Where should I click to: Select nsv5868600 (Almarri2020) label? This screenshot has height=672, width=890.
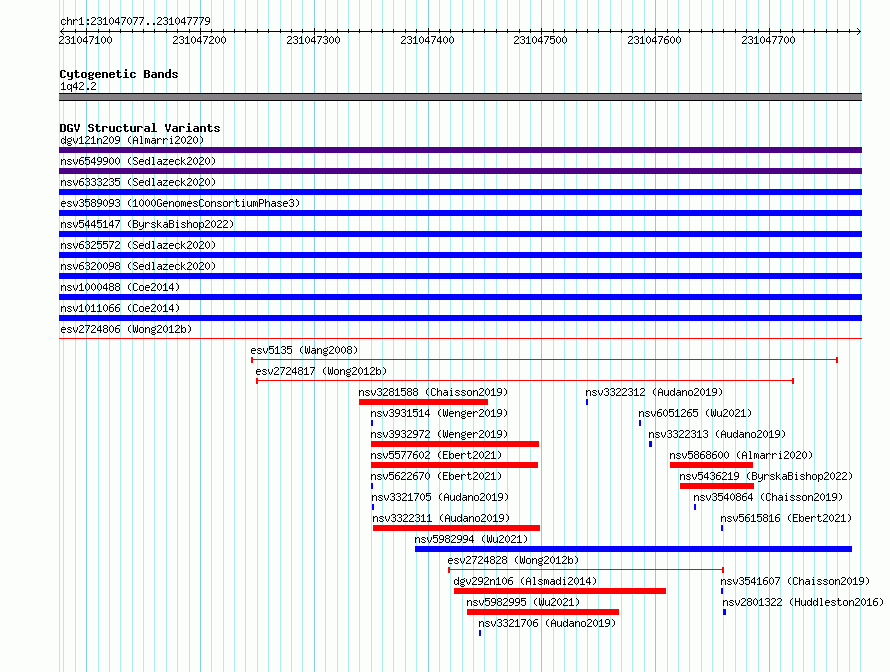click(741, 455)
